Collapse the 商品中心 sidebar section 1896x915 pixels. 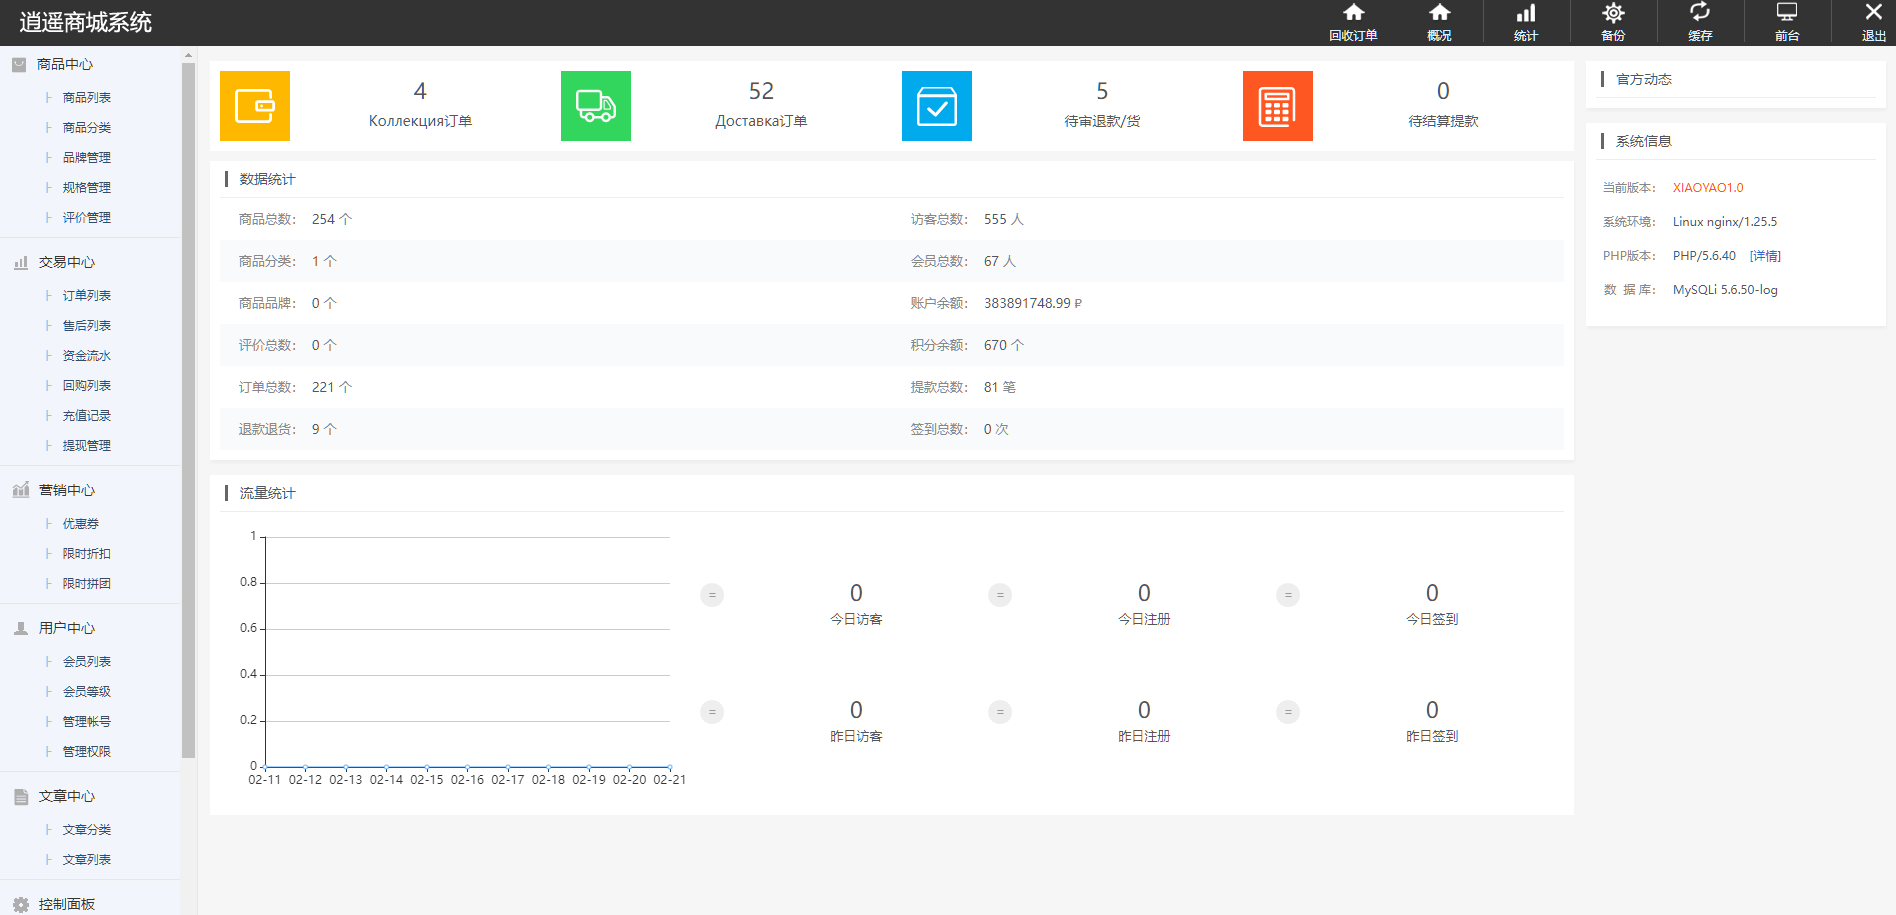click(65, 64)
